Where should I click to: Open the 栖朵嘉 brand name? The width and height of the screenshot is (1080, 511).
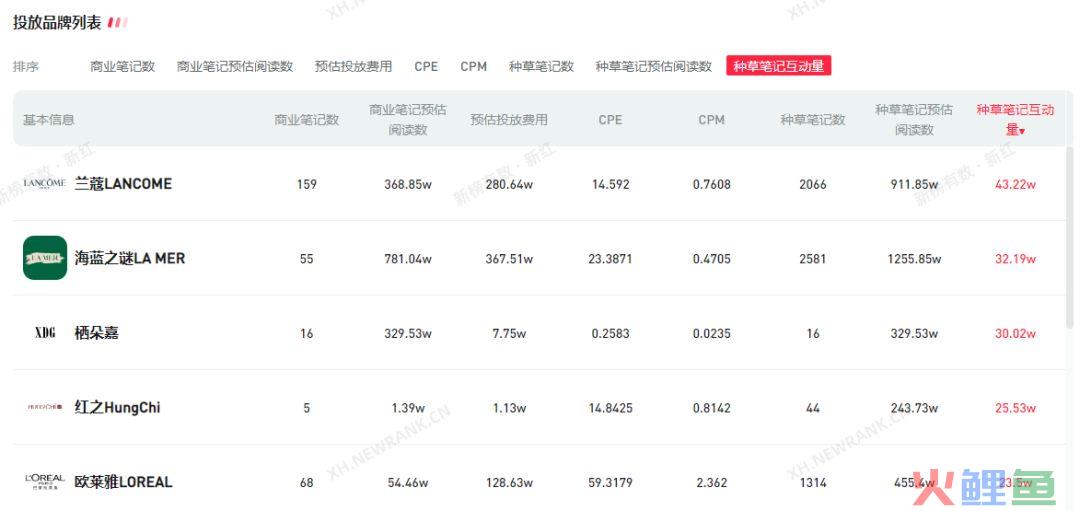[96, 333]
